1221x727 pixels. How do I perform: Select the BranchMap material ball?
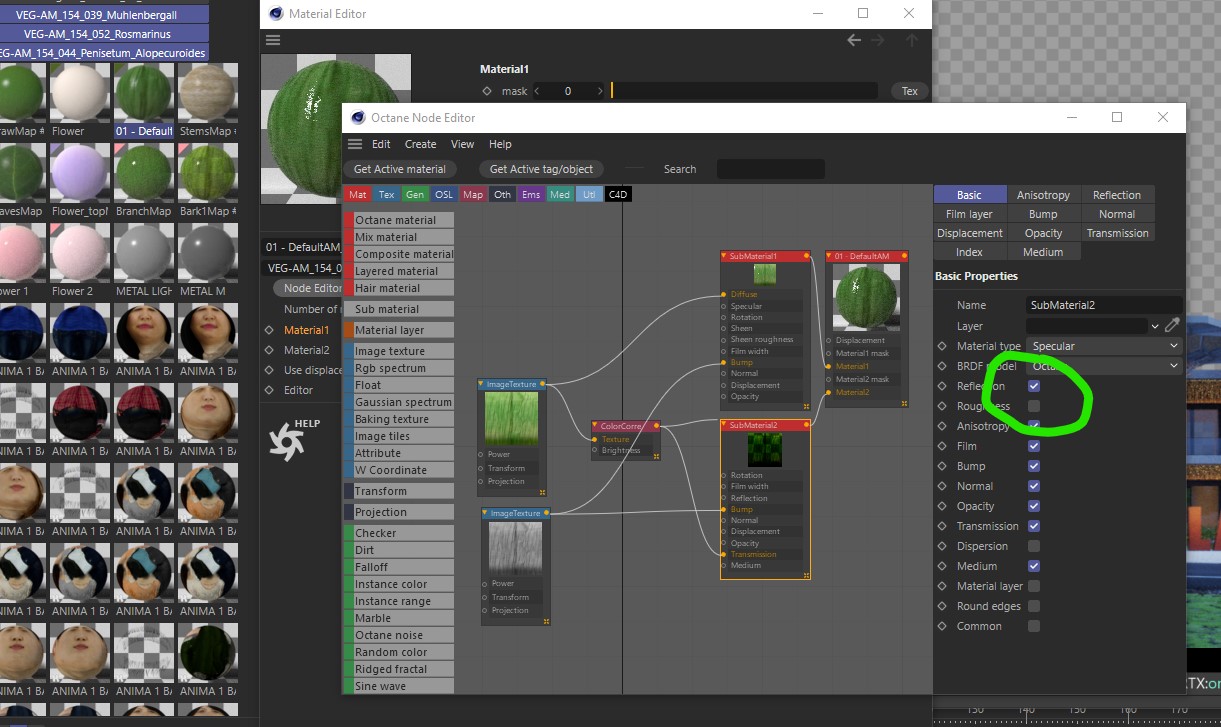click(144, 174)
